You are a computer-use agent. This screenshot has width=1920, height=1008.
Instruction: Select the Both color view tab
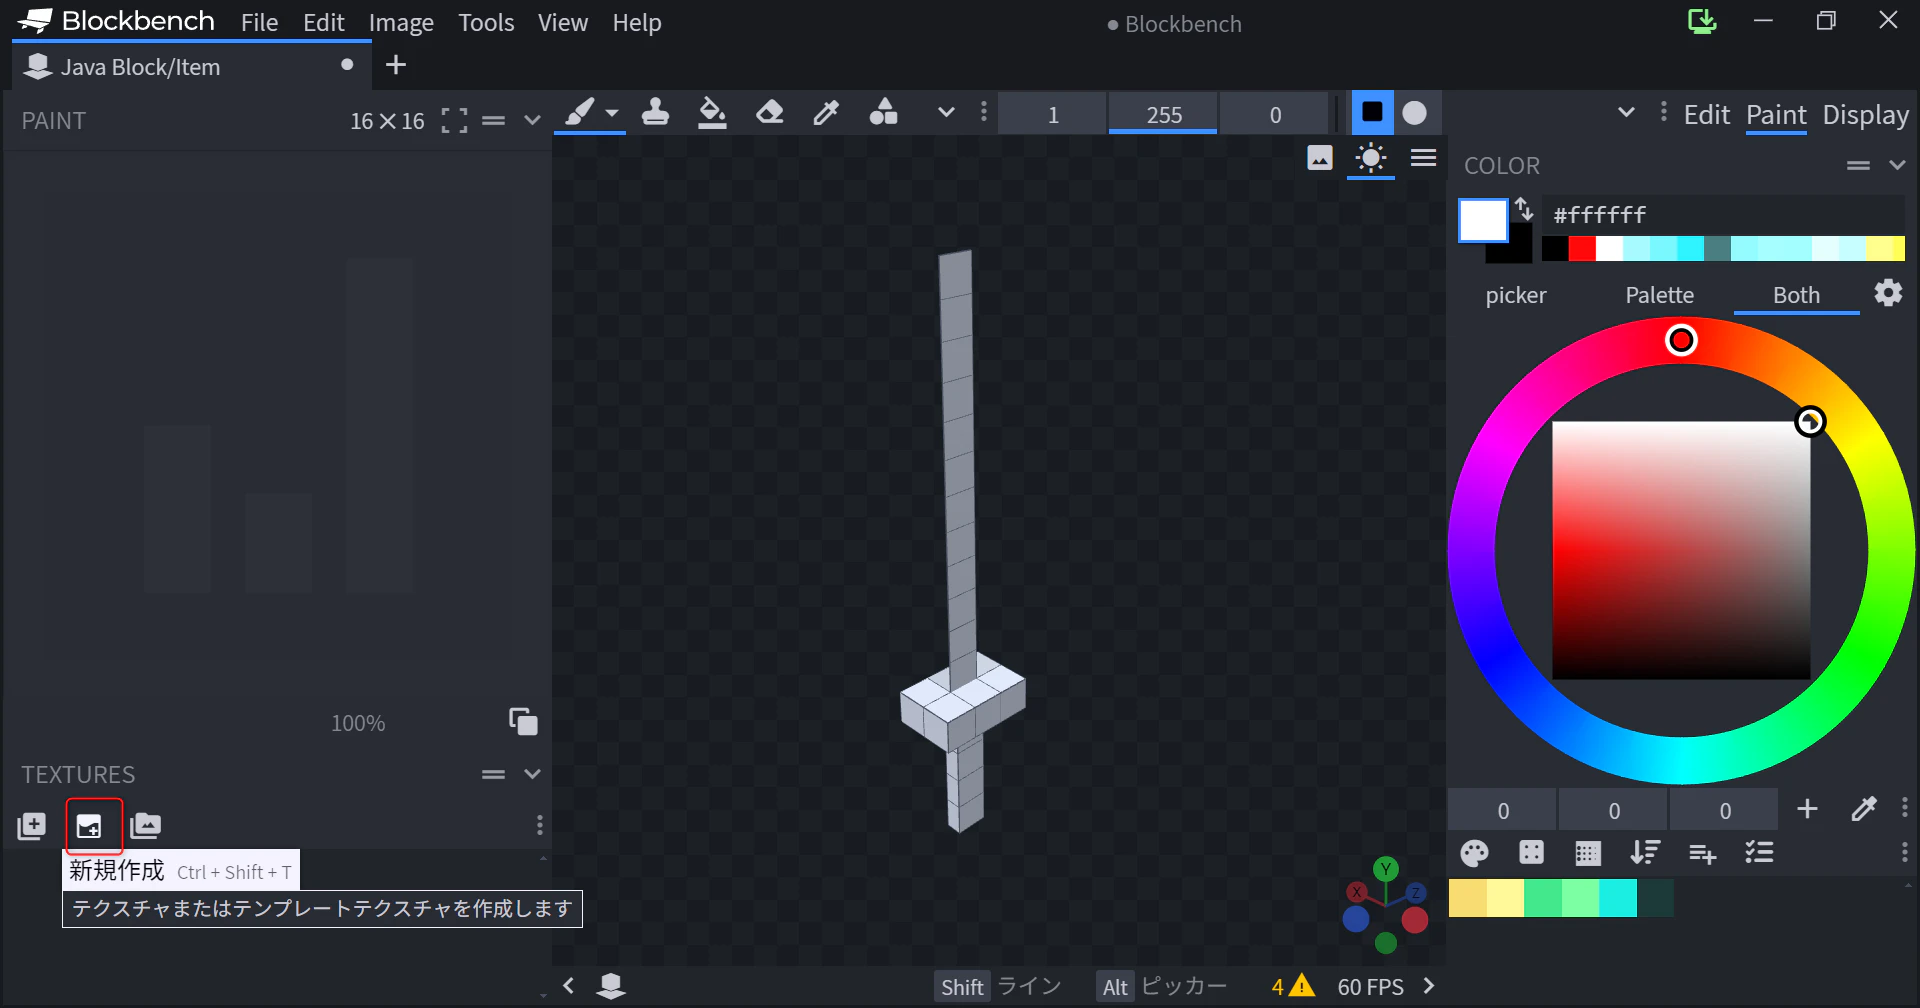1797,295
